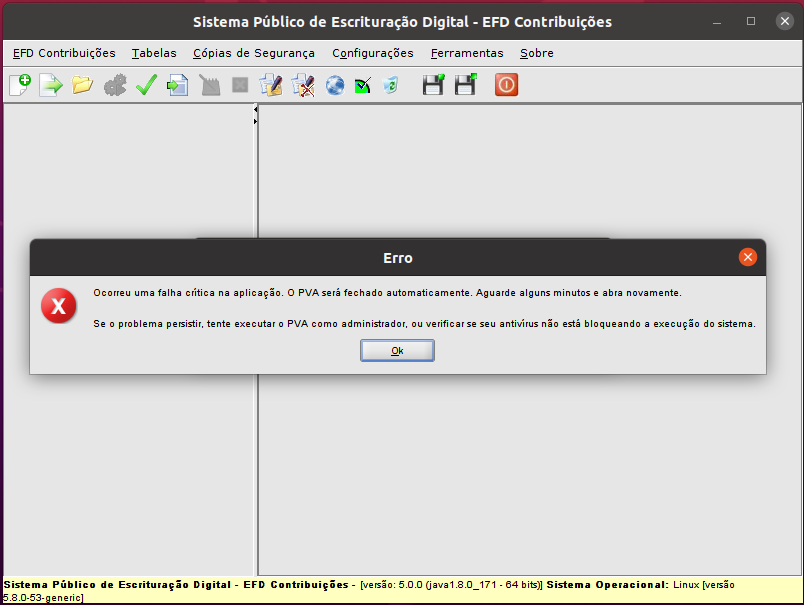Click the red power exit icon
804x605 pixels.
point(507,85)
